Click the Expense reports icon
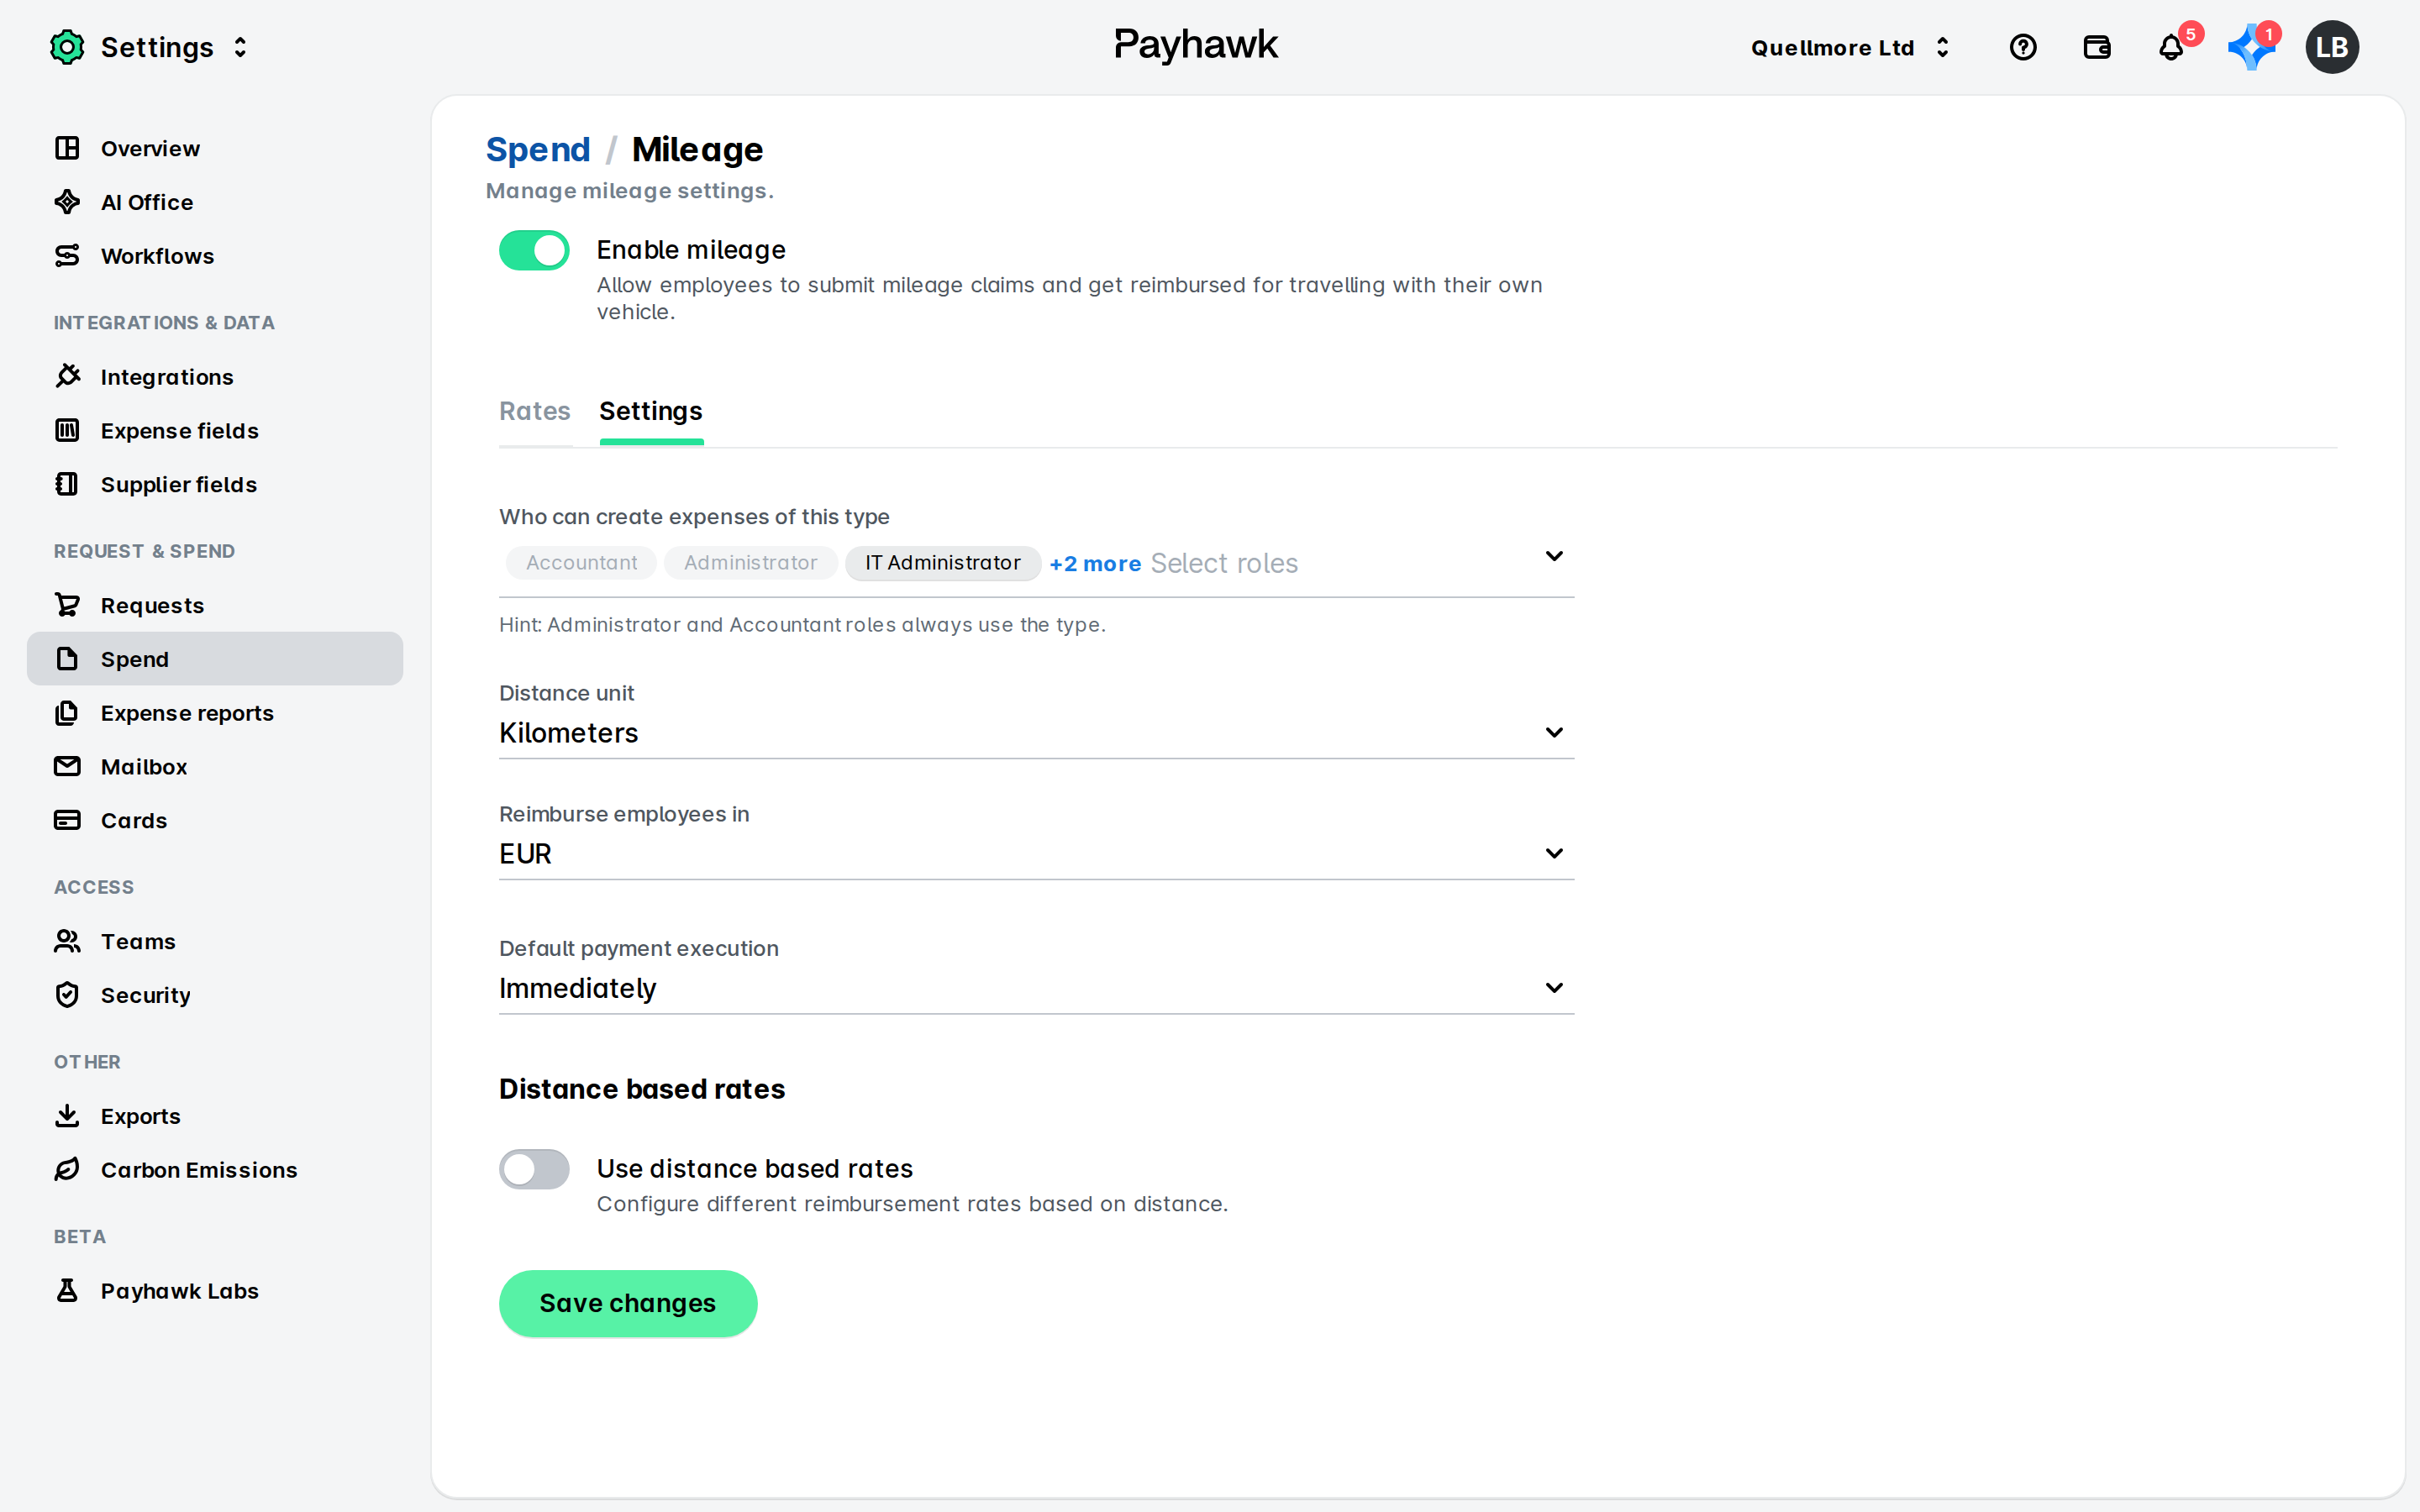The height and width of the screenshot is (1512, 2420). 67,713
